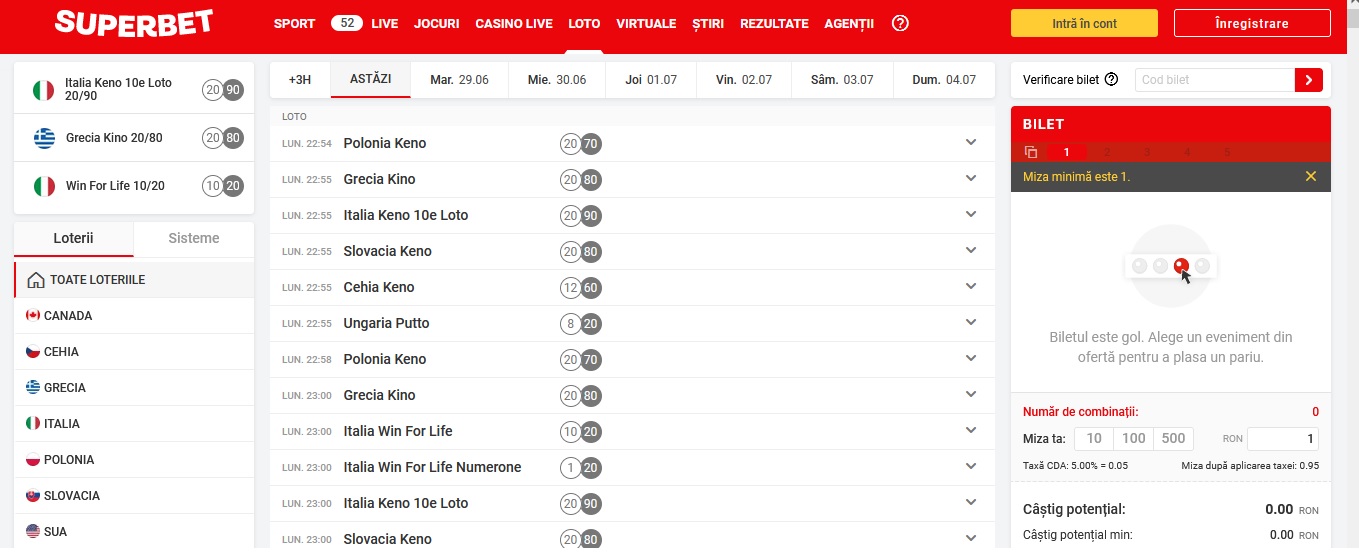Switch to ticket tab 2
The height and width of the screenshot is (558, 1359).
(1107, 152)
